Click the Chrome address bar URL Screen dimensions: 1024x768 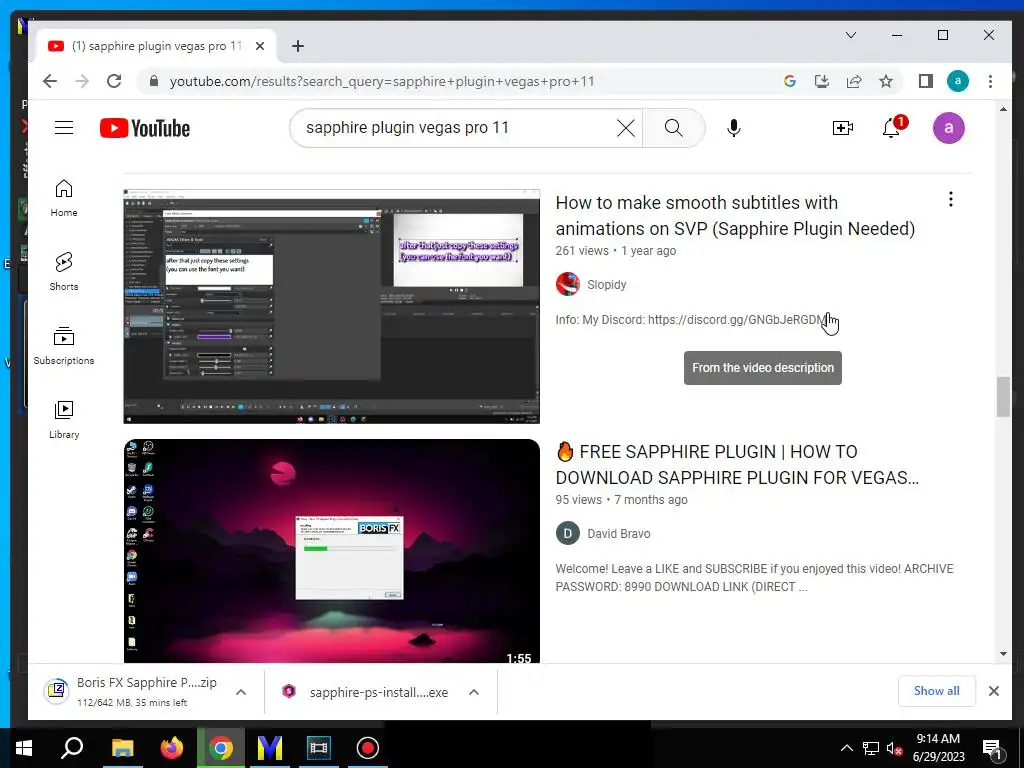[382, 82]
